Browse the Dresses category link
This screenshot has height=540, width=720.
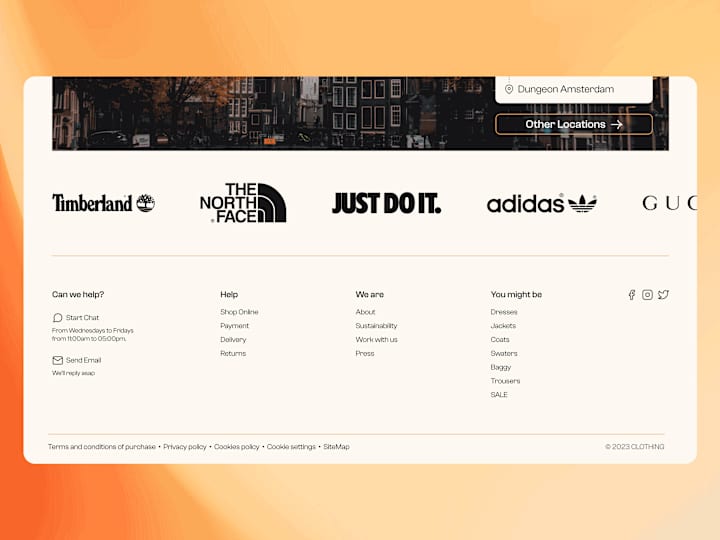504,312
